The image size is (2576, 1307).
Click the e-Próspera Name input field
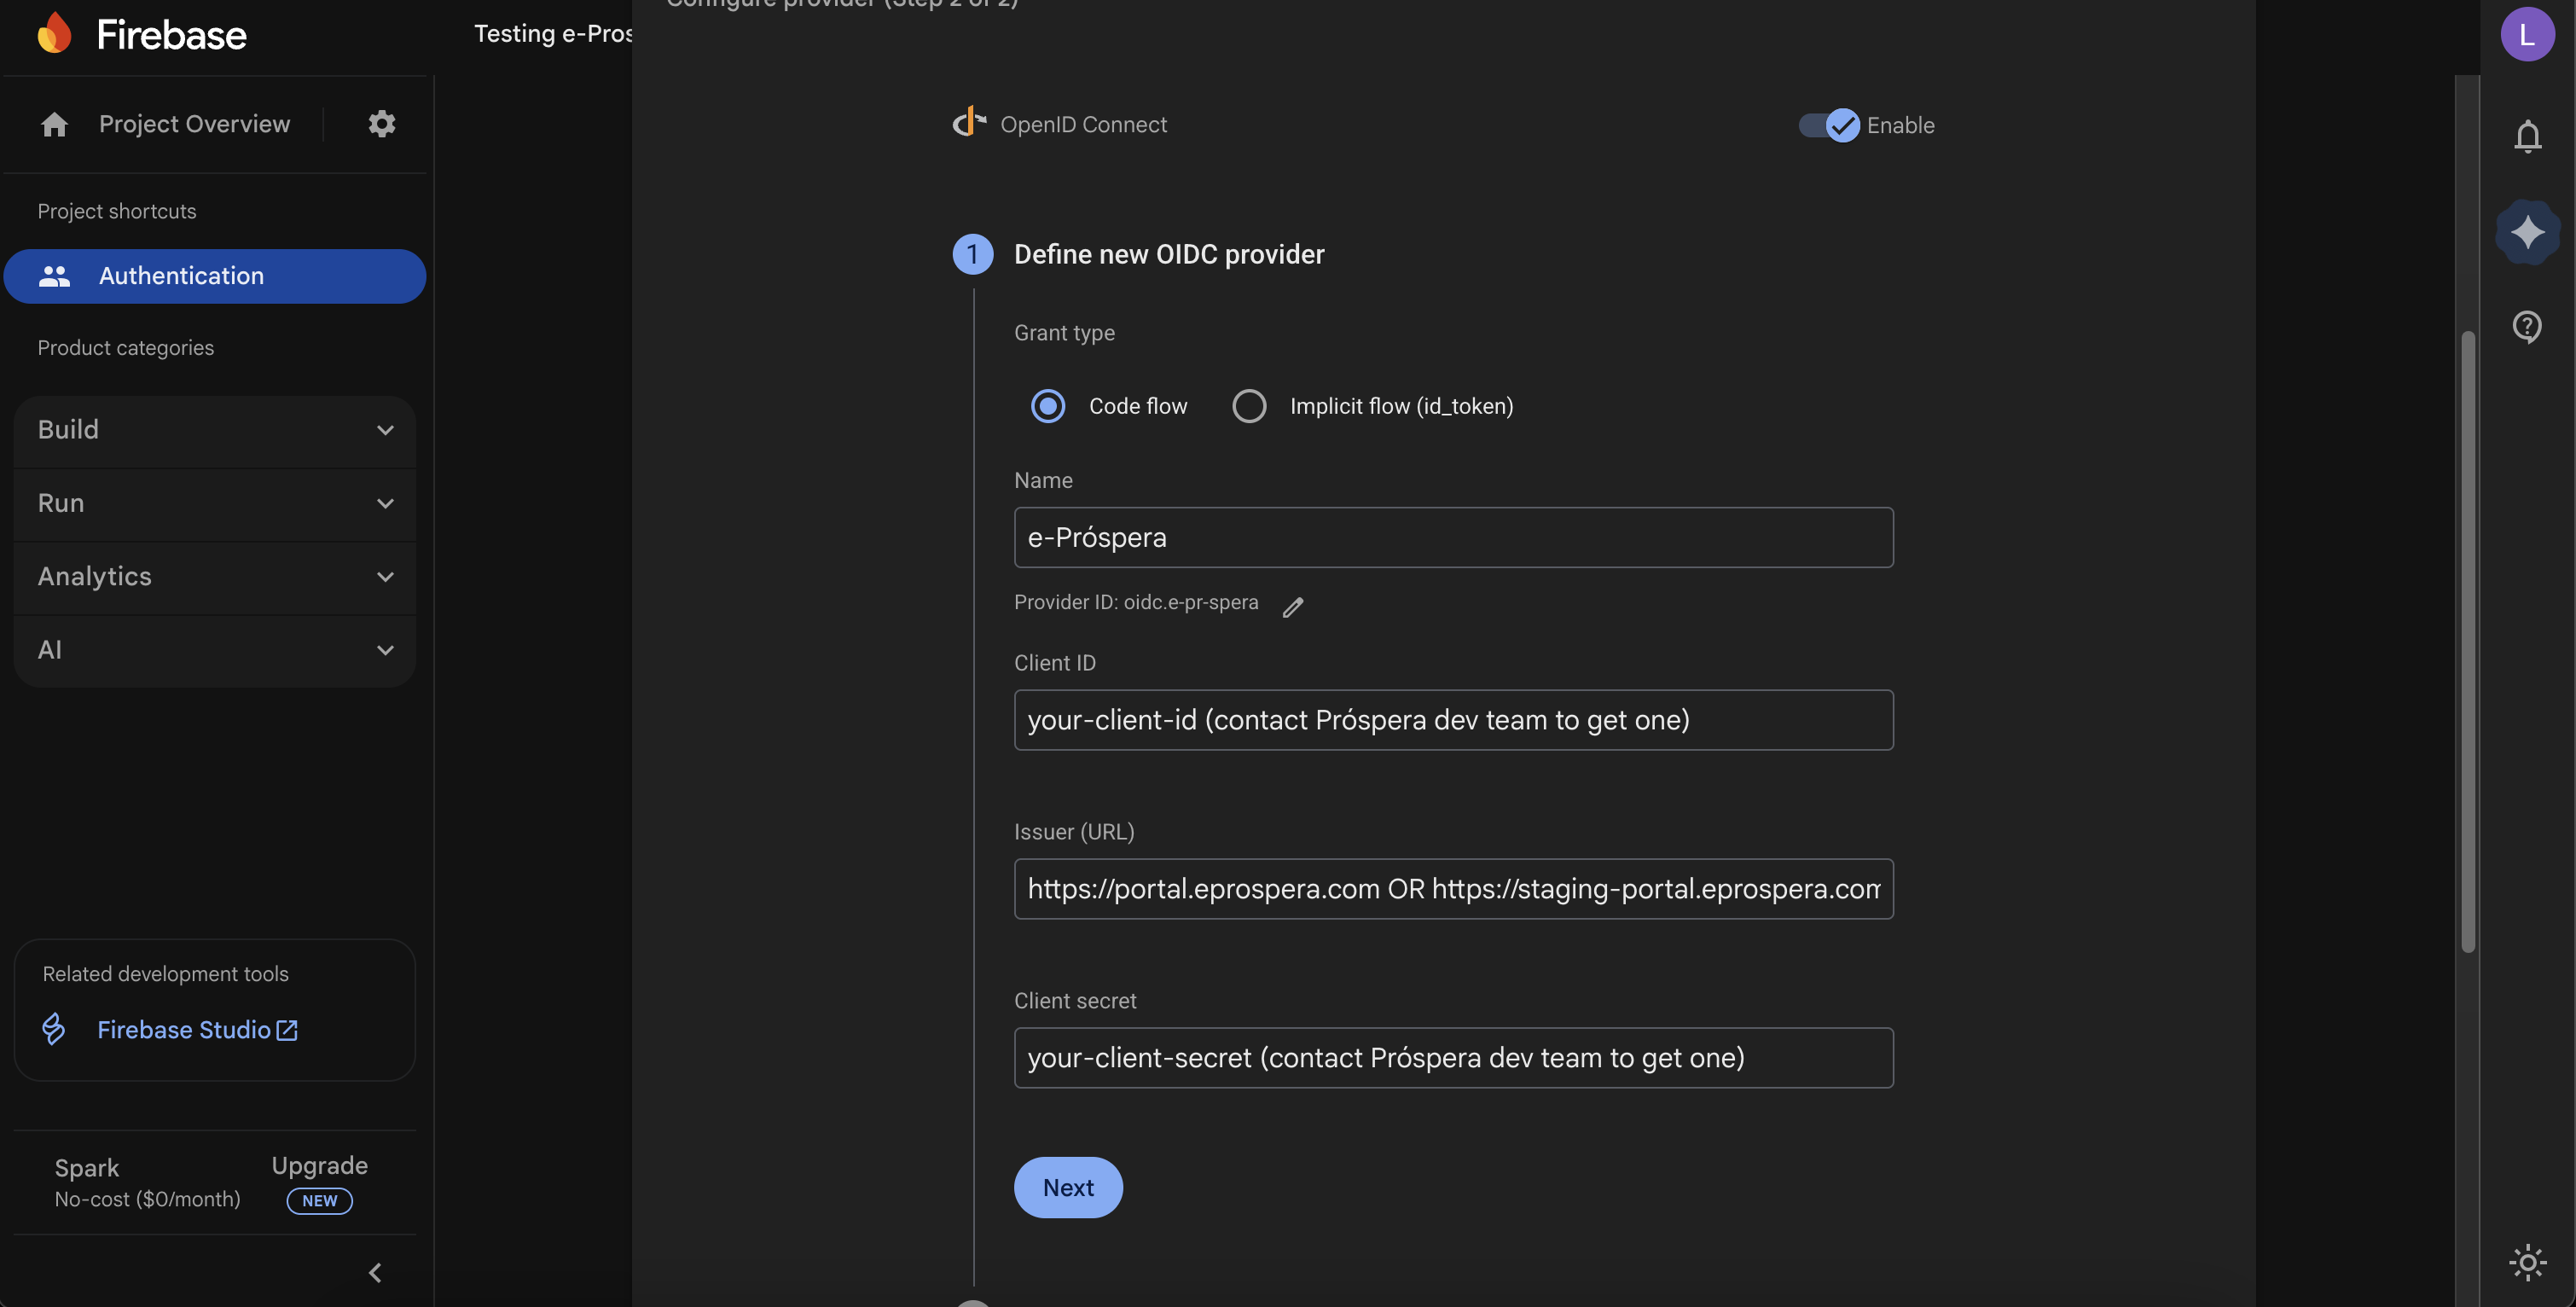(x=1452, y=537)
